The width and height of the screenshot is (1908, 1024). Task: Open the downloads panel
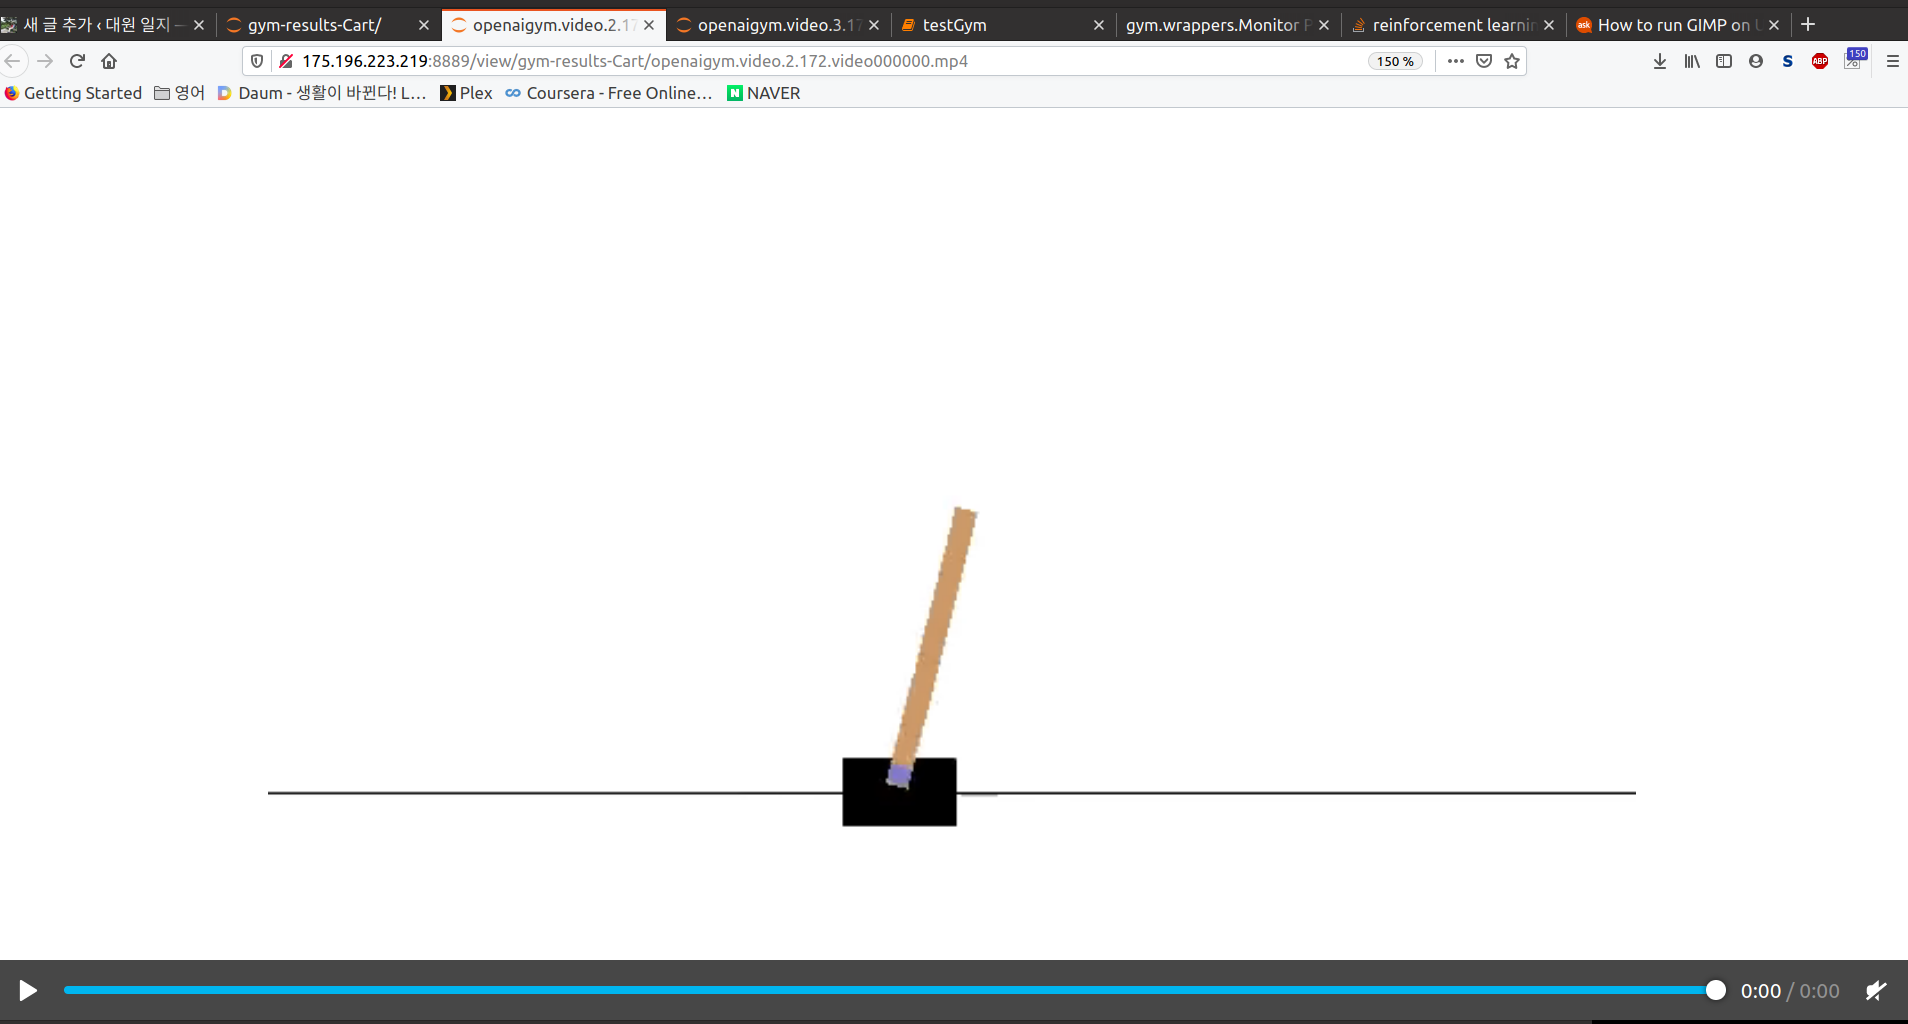point(1660,61)
